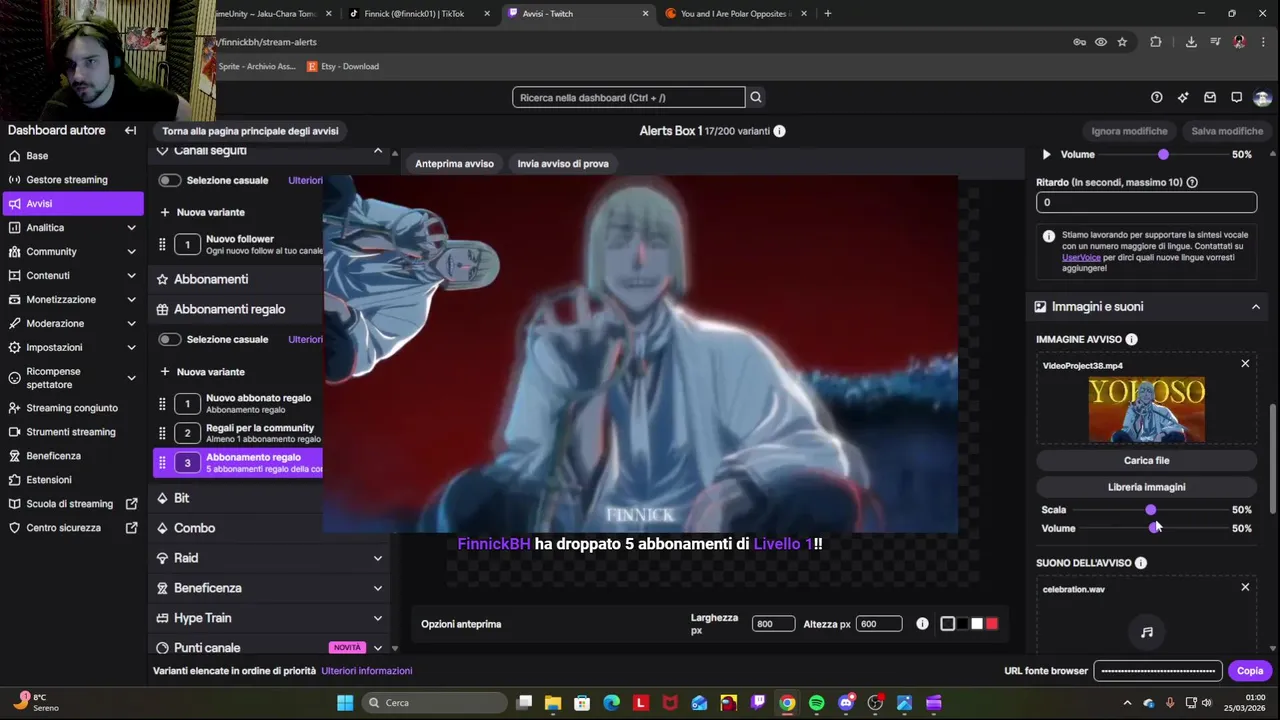Open Chrome media controls icon
Screen dimensions: 1280x720
tap(1215, 42)
